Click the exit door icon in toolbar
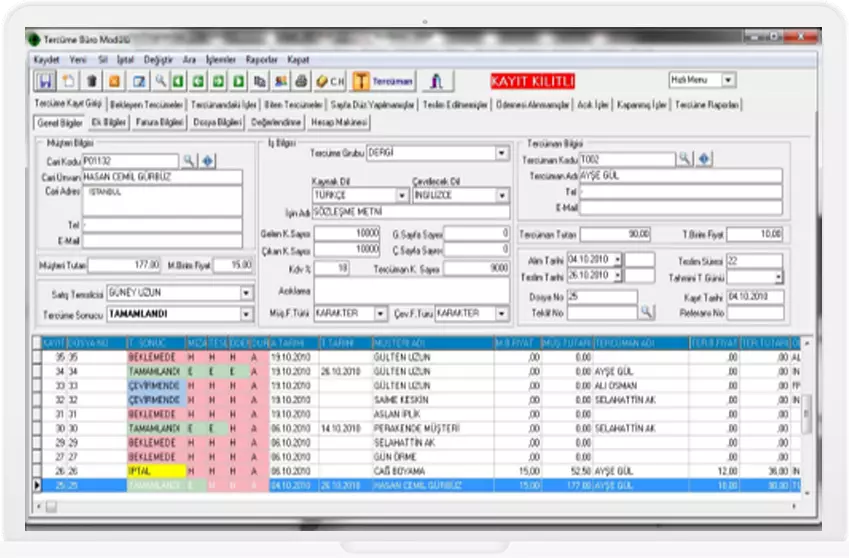Viewport: 849px width, 558px height. 436,81
